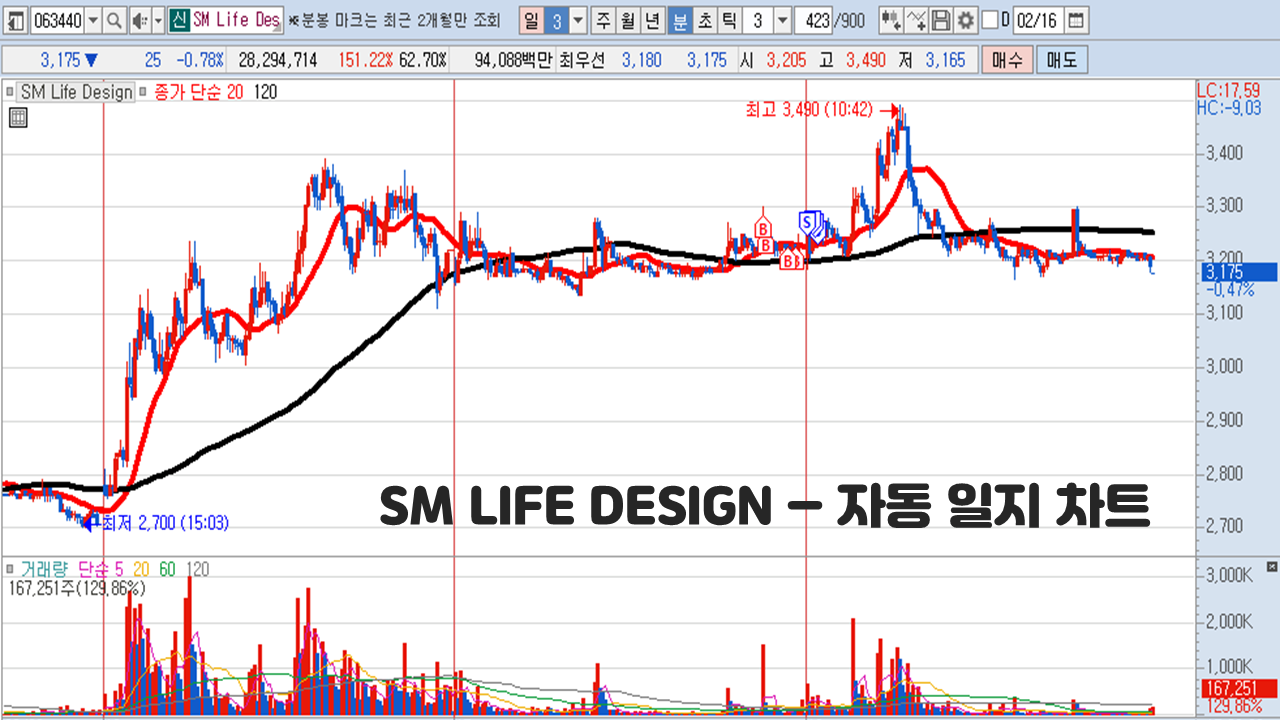1280x720 pixels.
Task: Expand the speaker options dropdown arrow
Action: 158,21
